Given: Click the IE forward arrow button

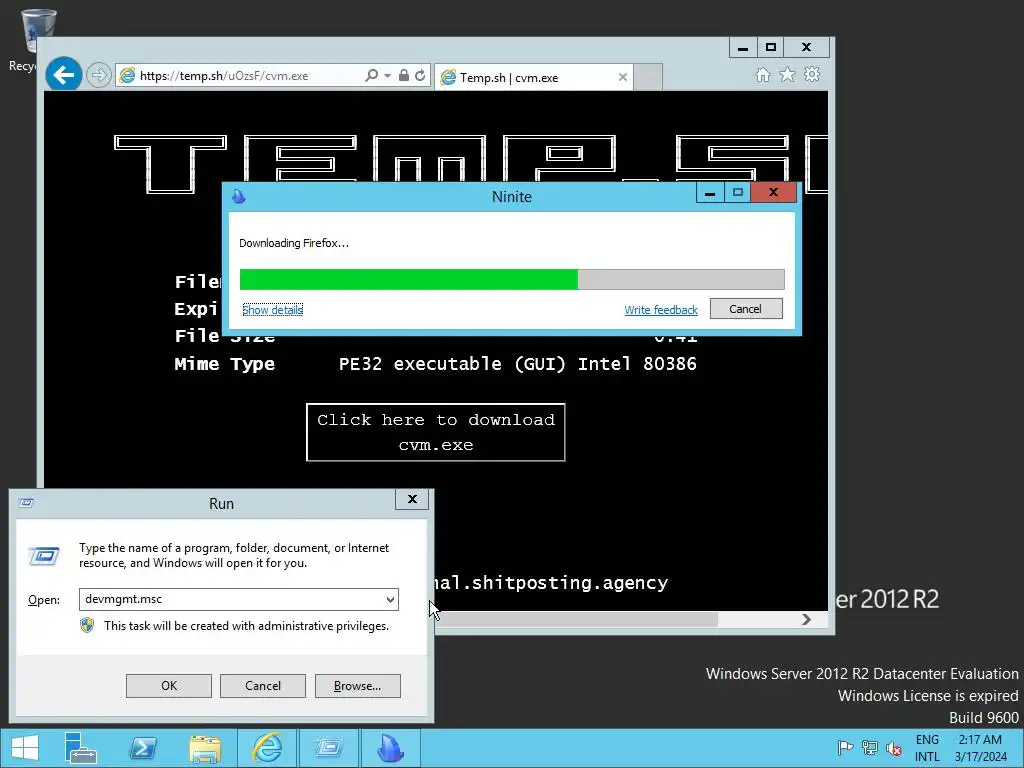Looking at the screenshot, I should pos(99,75).
